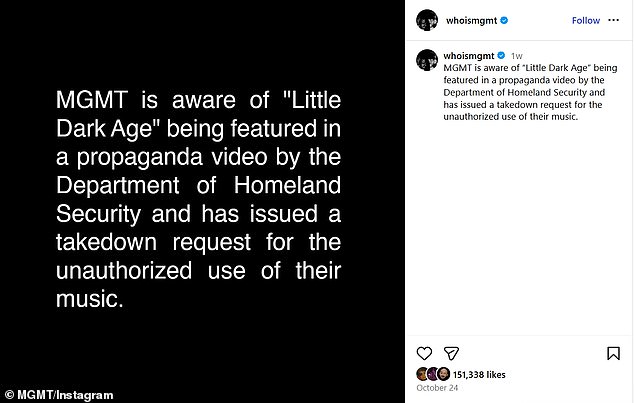The width and height of the screenshot is (634, 403).
Task: Save the post with the bookmark icon
Action: [612, 353]
